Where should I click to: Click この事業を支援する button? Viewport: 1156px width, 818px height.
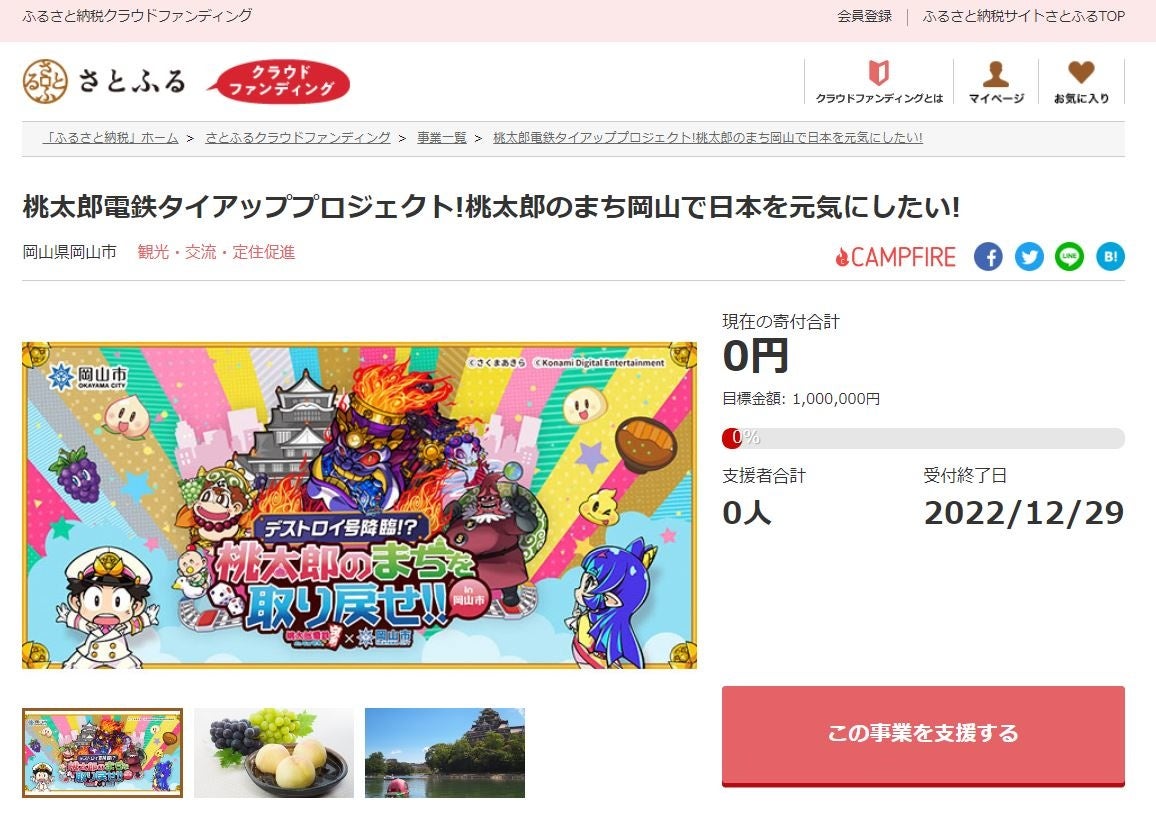(923, 735)
